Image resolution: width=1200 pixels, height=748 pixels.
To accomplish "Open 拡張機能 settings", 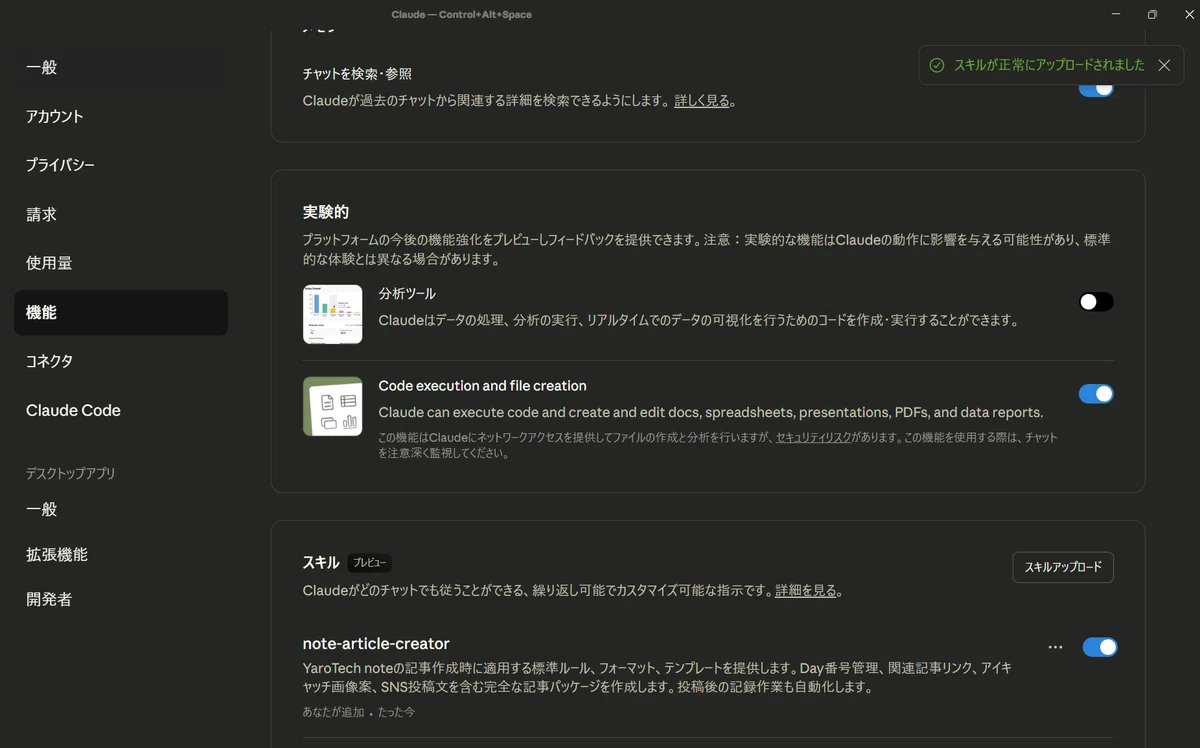I will pos(121,555).
